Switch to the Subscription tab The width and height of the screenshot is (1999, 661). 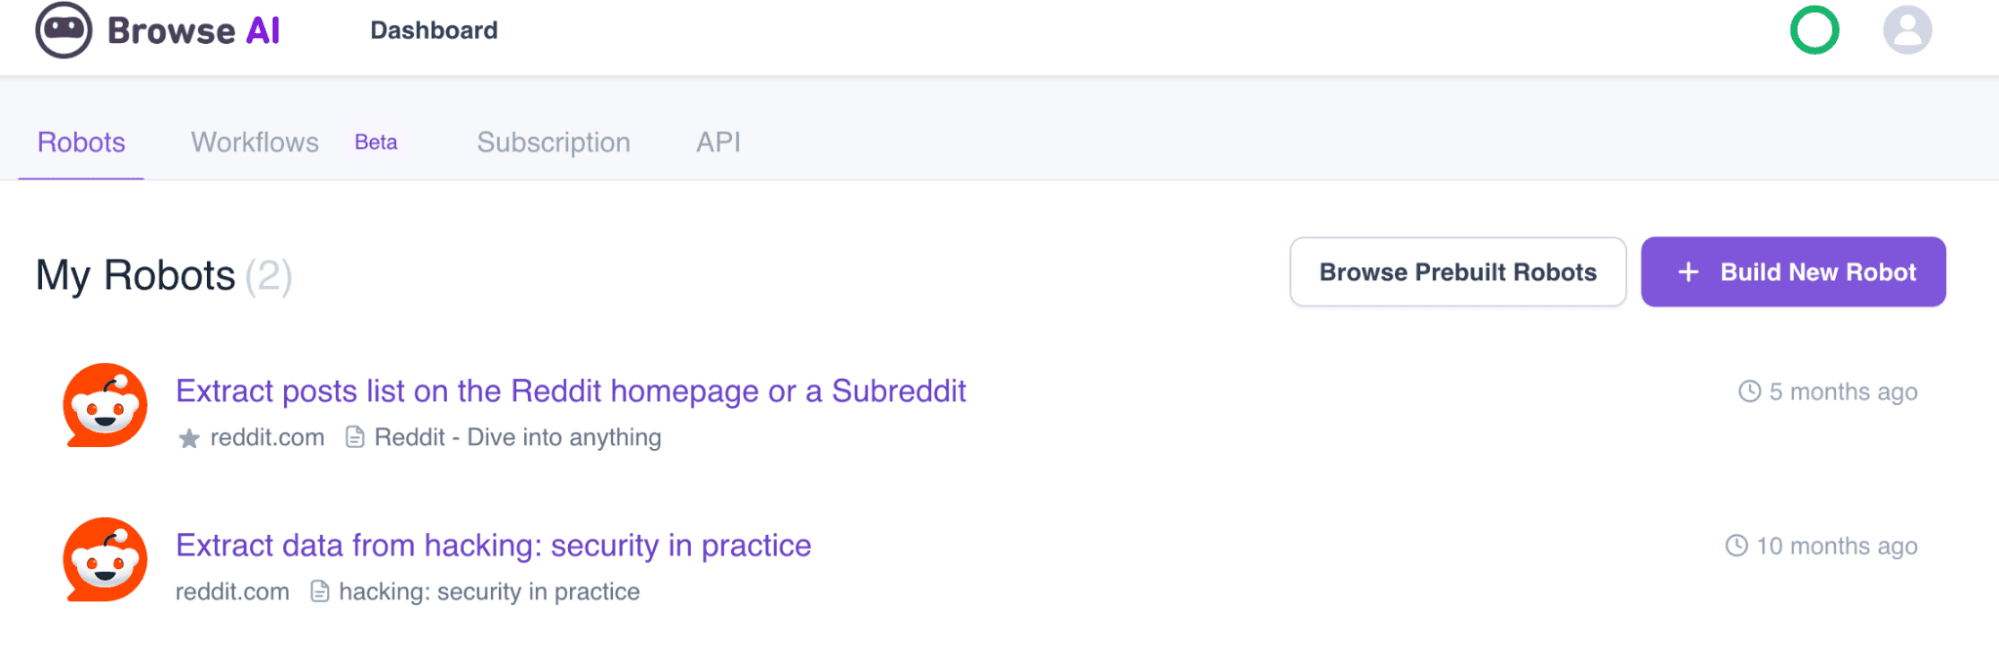553,142
